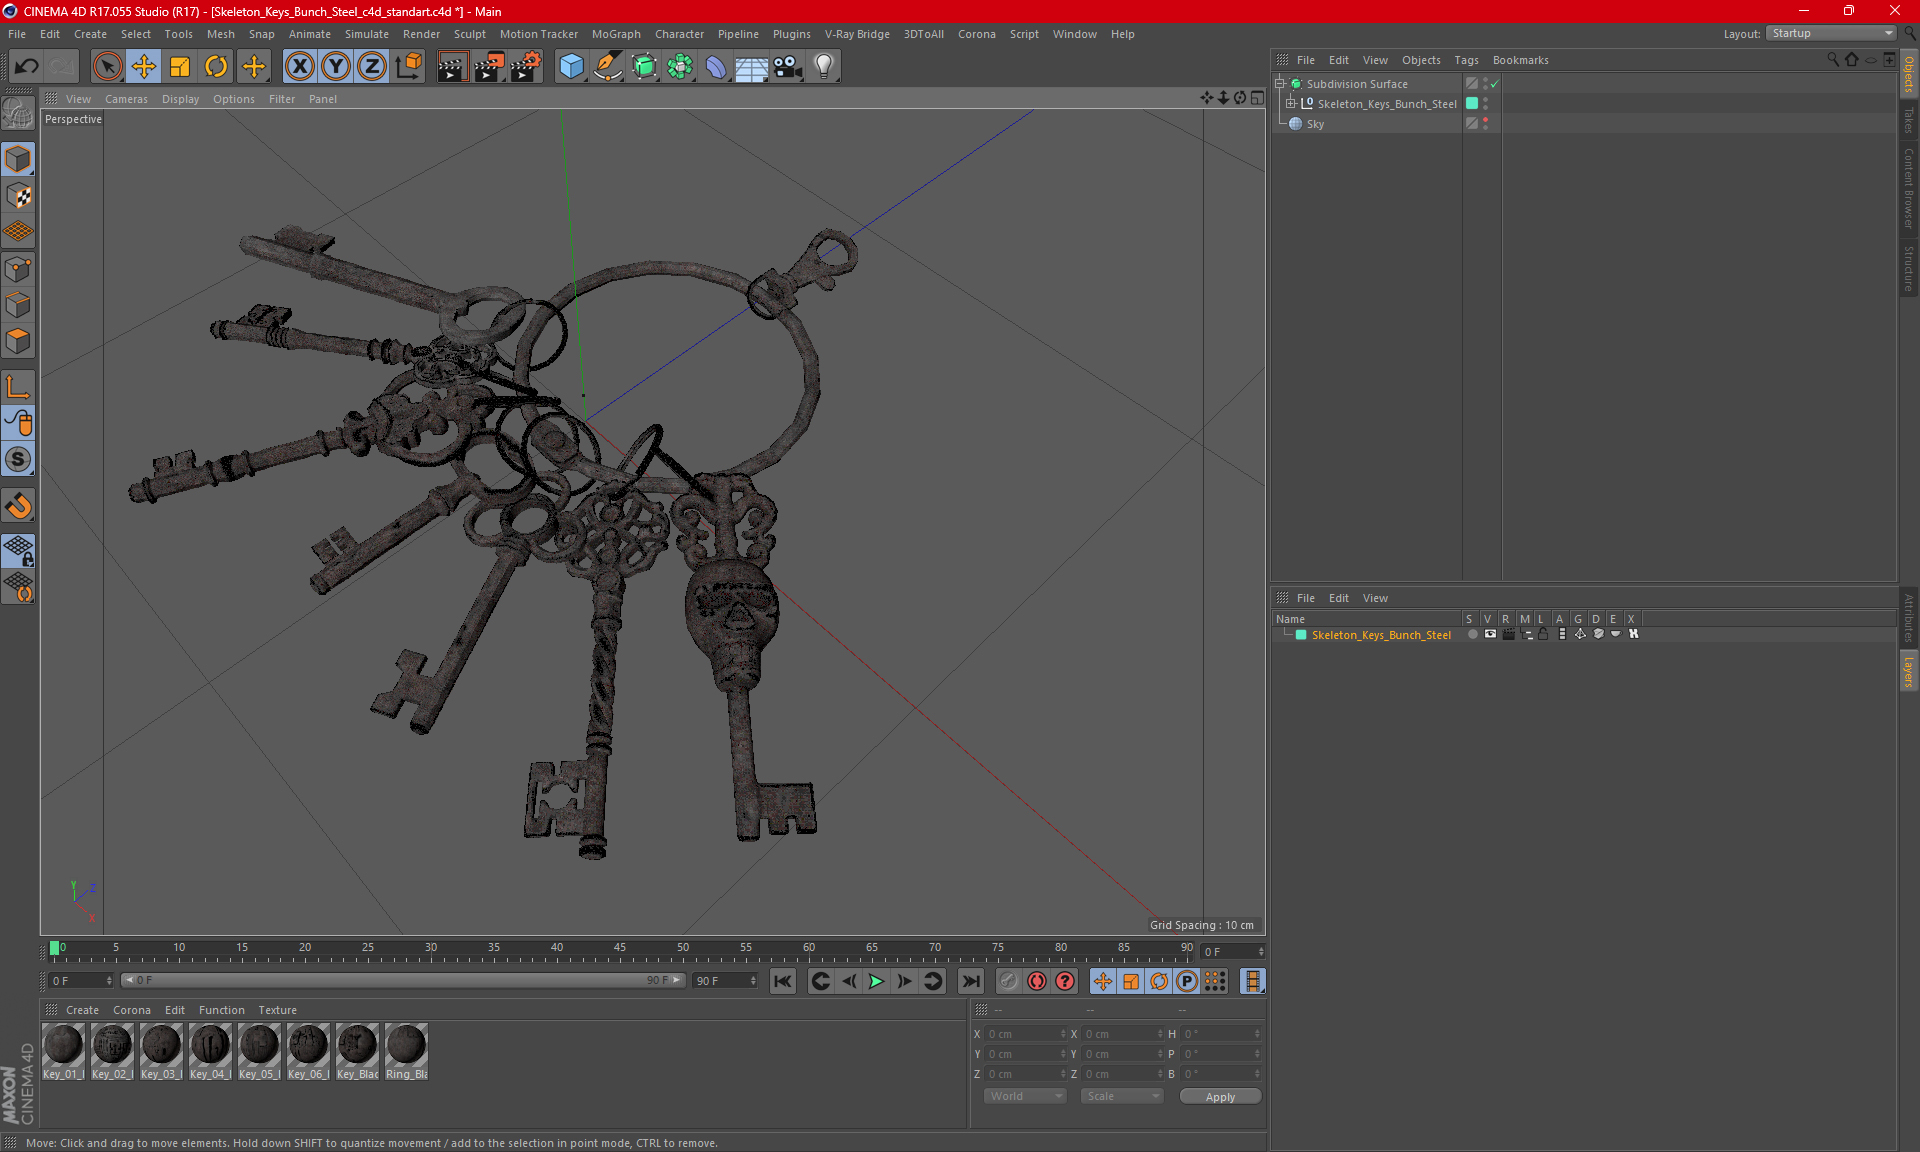Toggle layer view eye for Skeleton_Keys_Bunch_Steel

coord(1490,635)
